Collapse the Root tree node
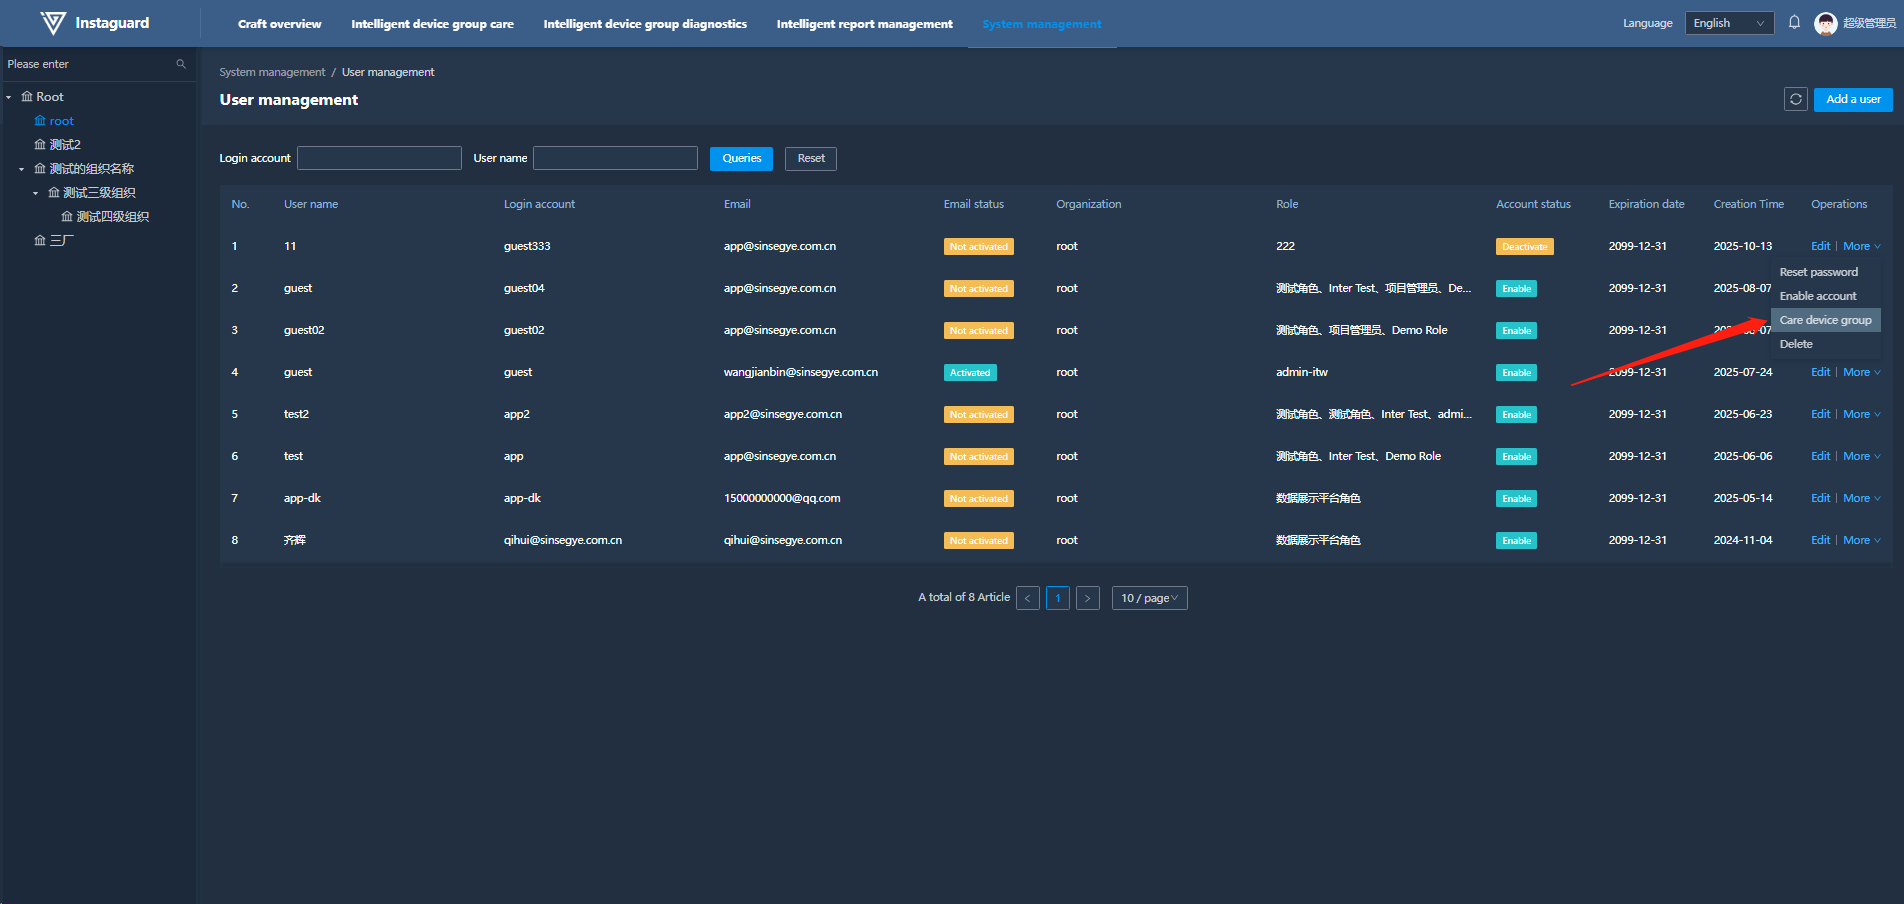 (9, 97)
